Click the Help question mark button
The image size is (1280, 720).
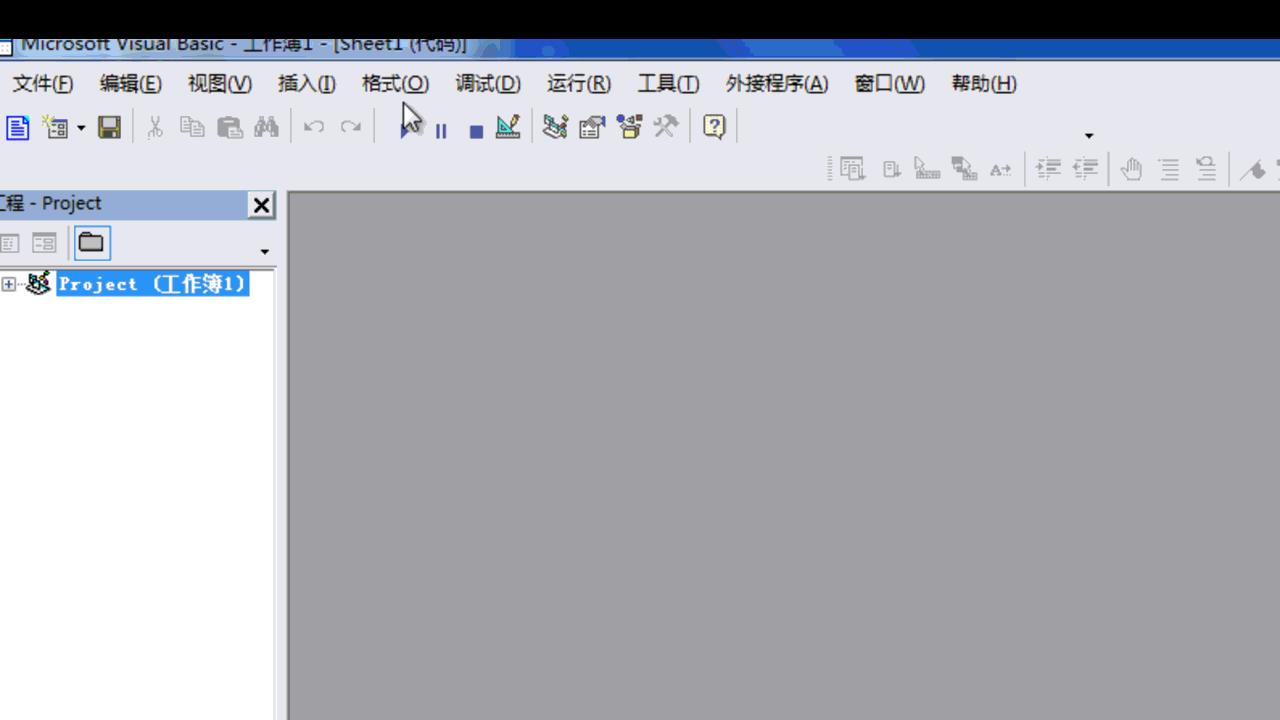(x=713, y=127)
